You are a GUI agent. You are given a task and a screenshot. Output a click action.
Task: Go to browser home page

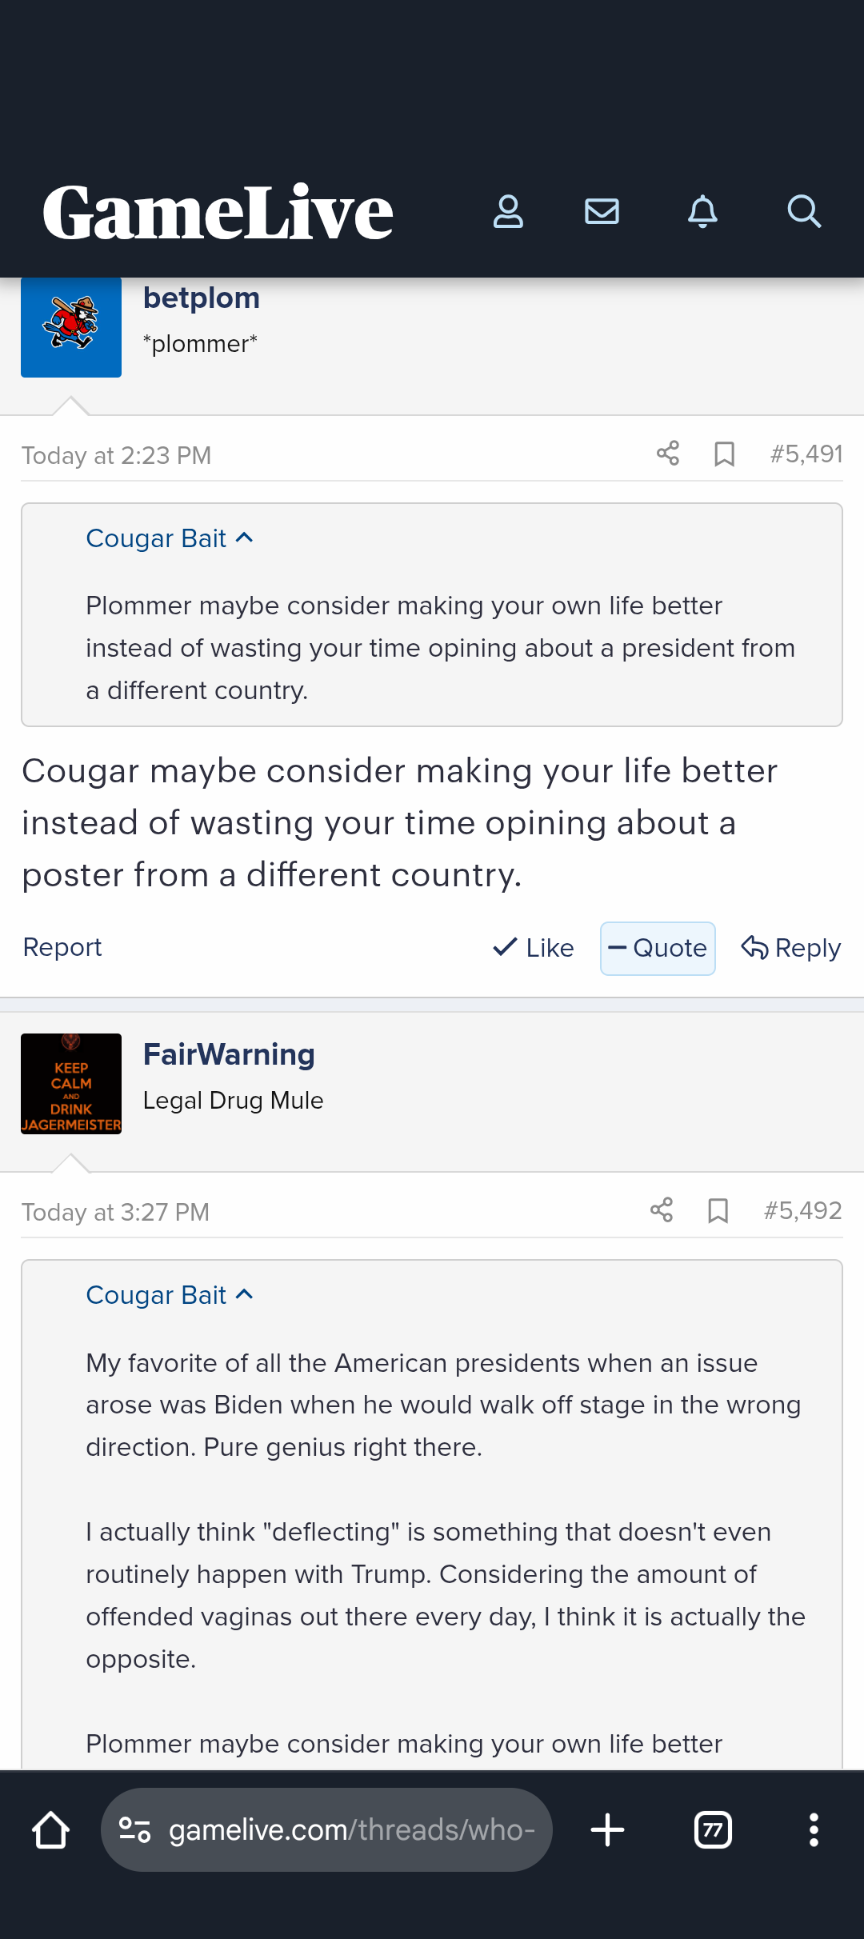(51, 1830)
